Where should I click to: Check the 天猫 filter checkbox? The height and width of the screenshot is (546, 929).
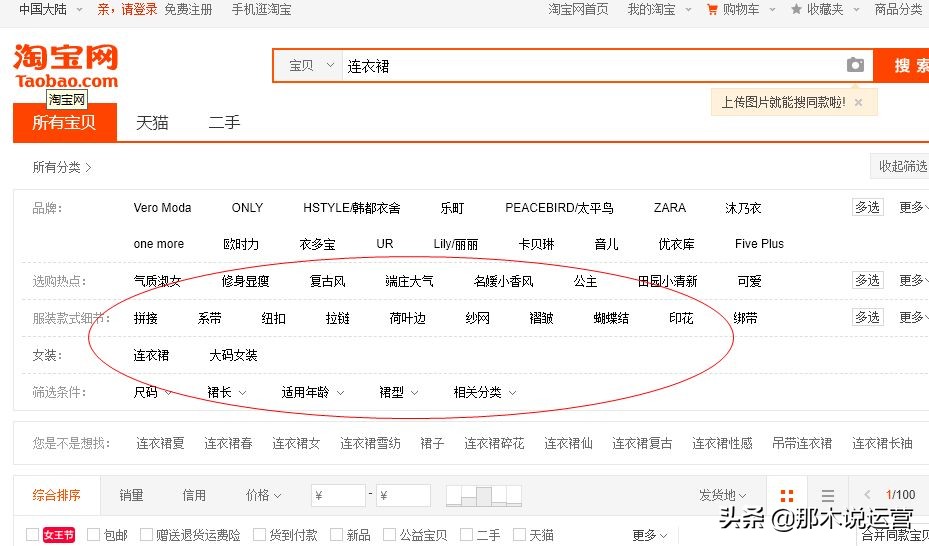pos(519,535)
